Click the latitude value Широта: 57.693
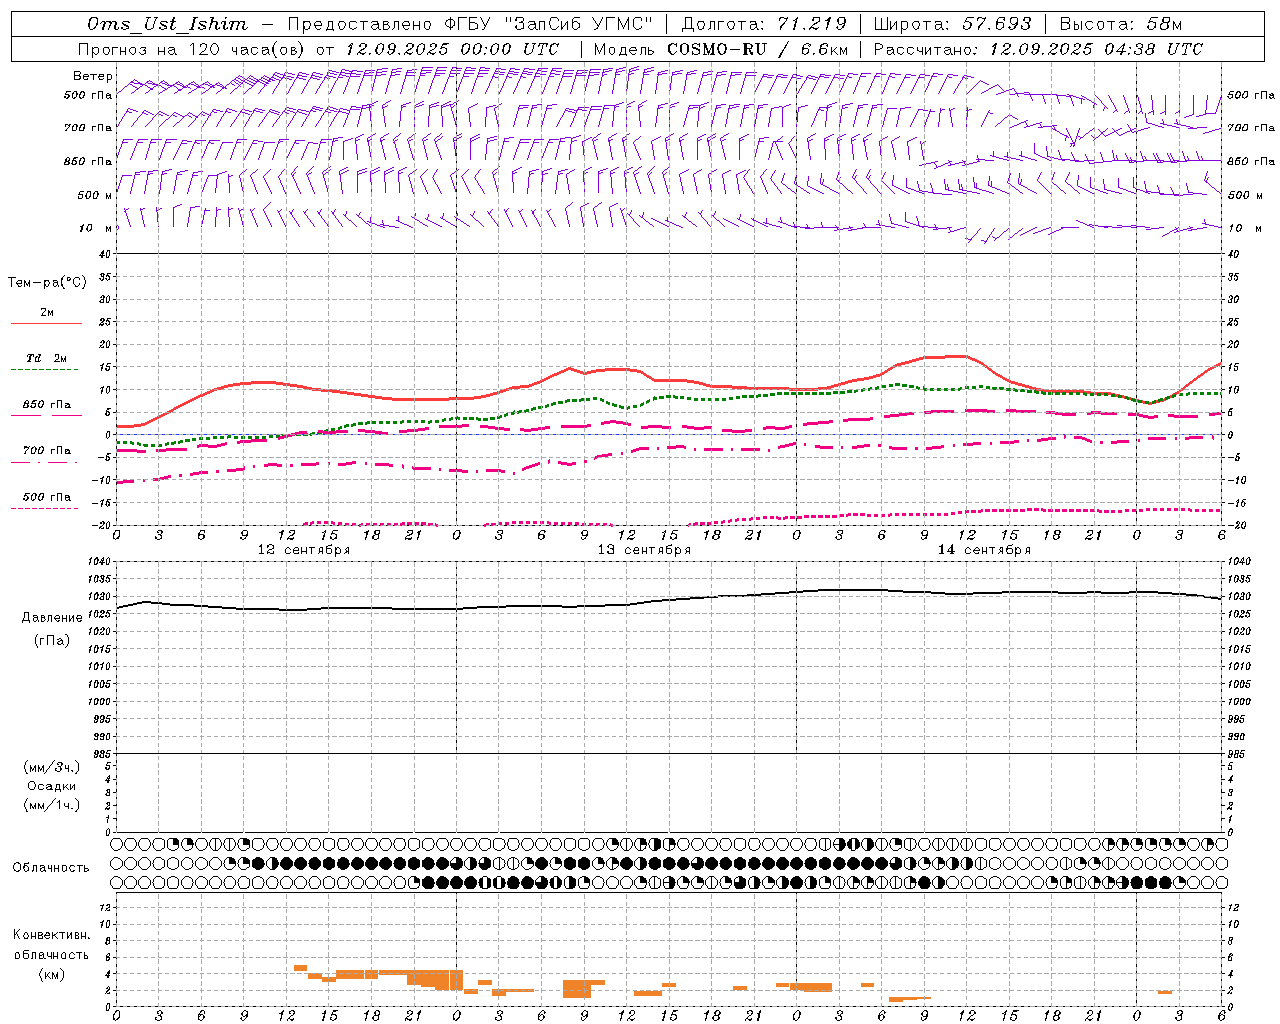This screenshot has height=1024, width=1280. click(x=952, y=24)
